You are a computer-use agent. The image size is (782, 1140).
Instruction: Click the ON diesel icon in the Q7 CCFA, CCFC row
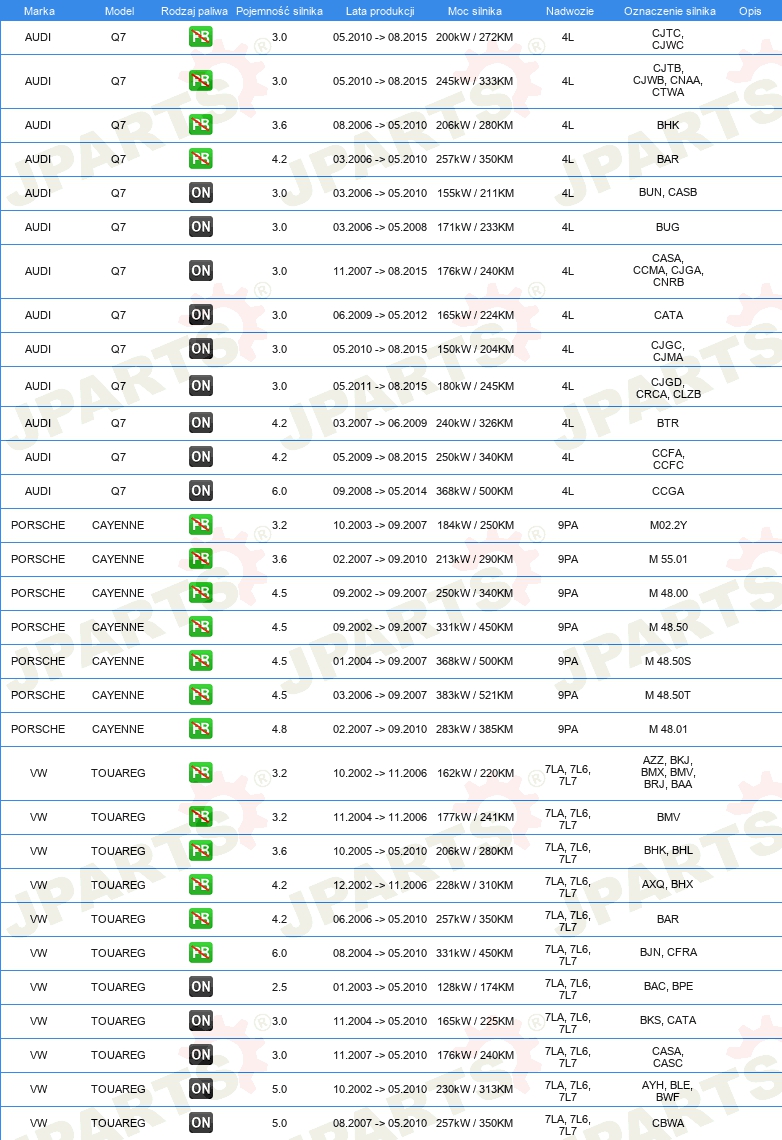pyautogui.click(x=201, y=457)
